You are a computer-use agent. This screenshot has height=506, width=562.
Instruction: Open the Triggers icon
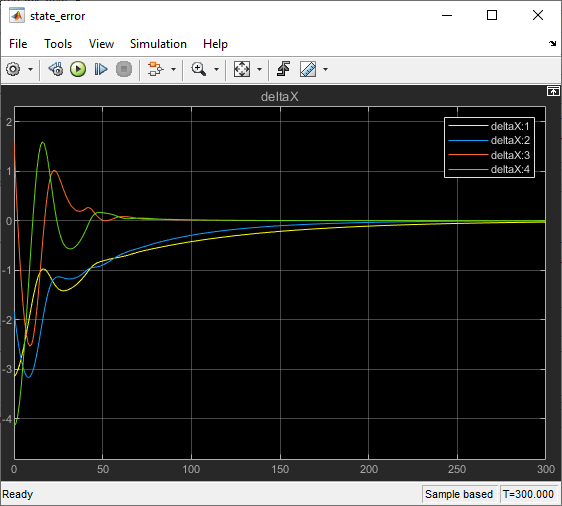click(284, 69)
